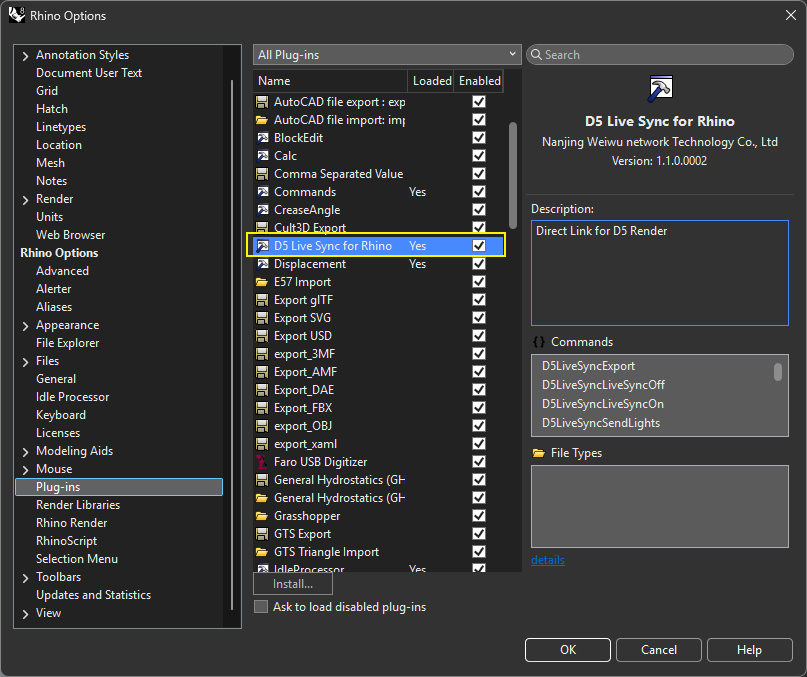Open the details link
807x677 pixels.
(548, 560)
